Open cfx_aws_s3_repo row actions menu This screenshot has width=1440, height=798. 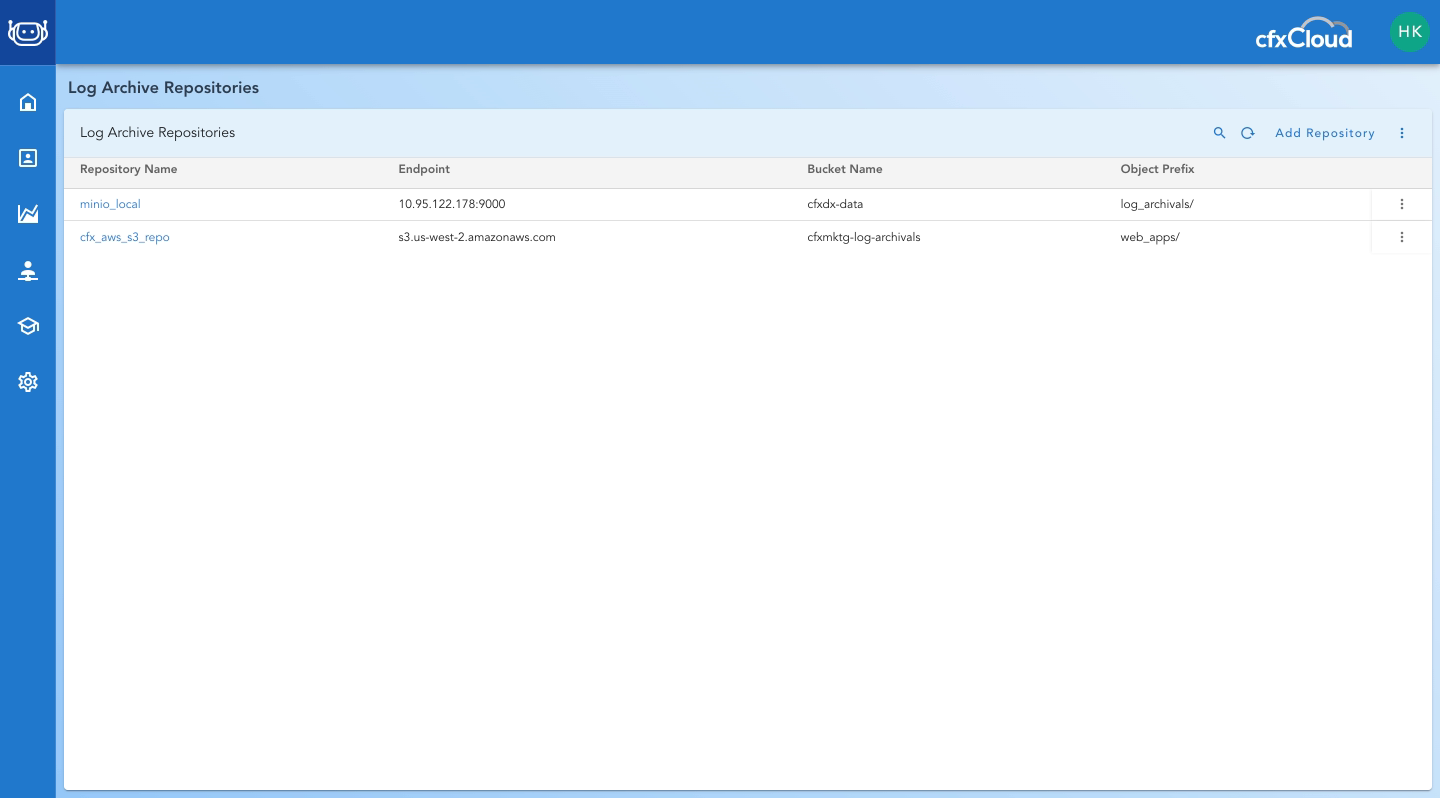point(1402,237)
